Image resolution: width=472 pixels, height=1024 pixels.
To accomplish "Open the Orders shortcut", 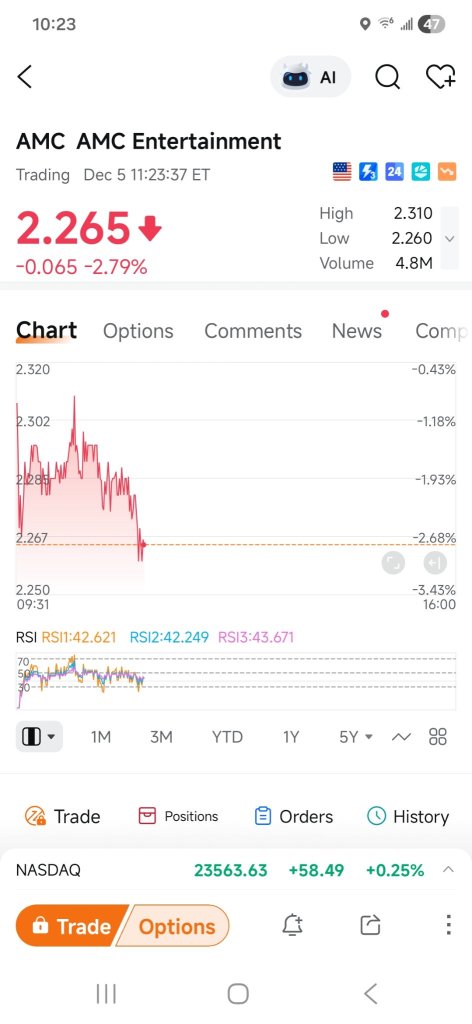I will coord(294,816).
